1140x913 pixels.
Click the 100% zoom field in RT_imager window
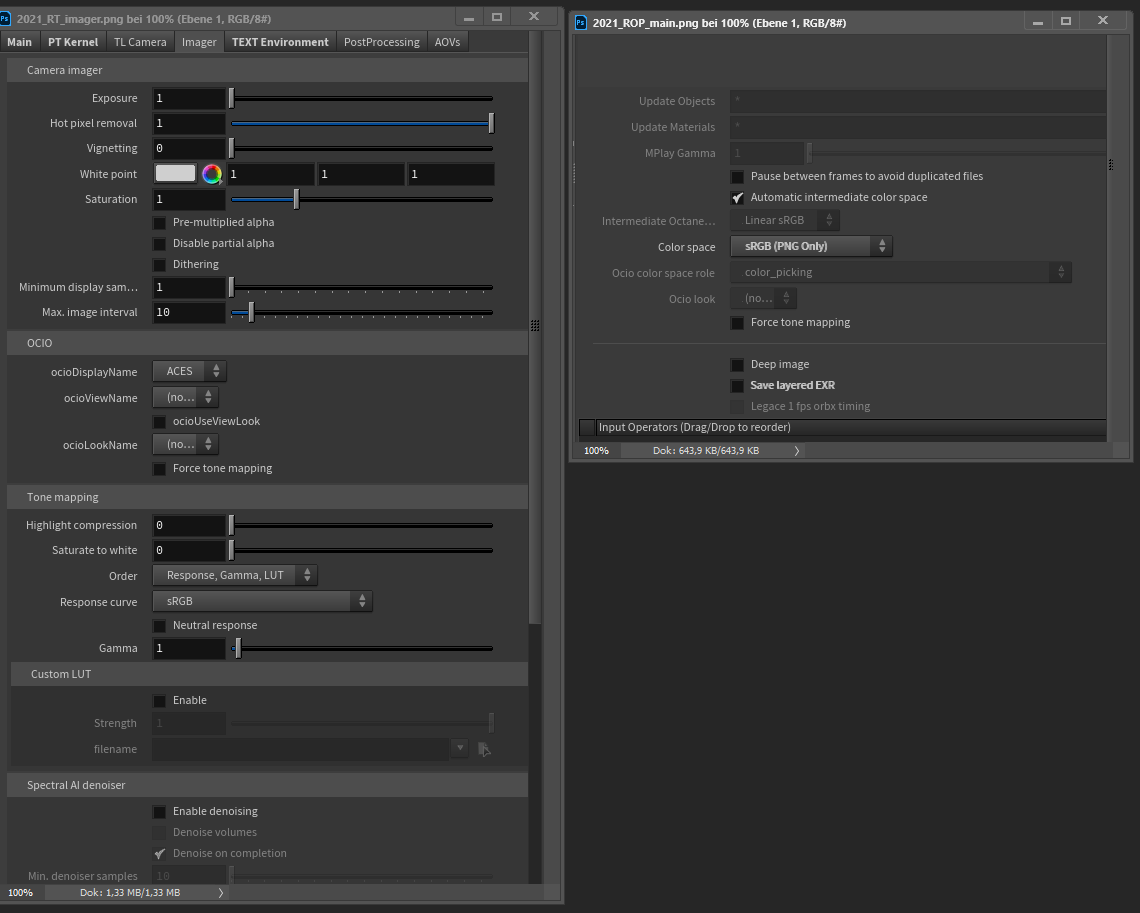pos(20,893)
